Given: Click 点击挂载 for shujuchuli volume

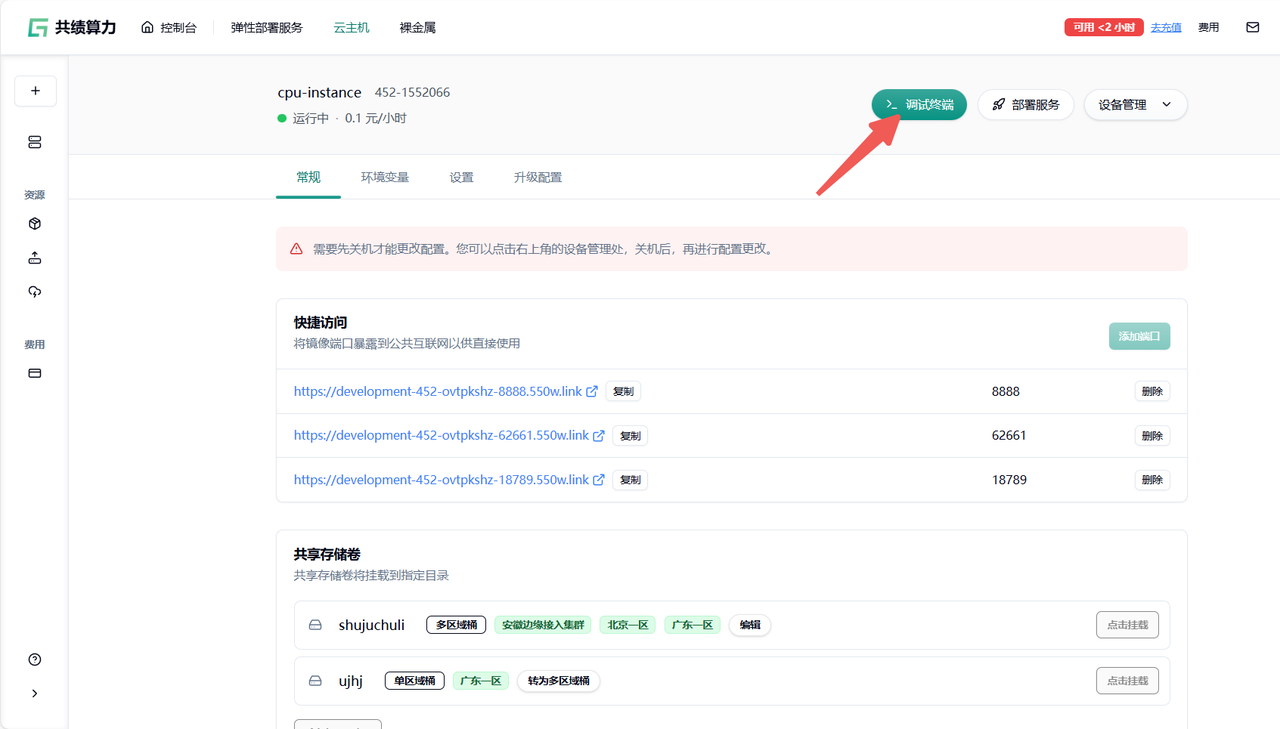Looking at the screenshot, I should pos(1127,625).
